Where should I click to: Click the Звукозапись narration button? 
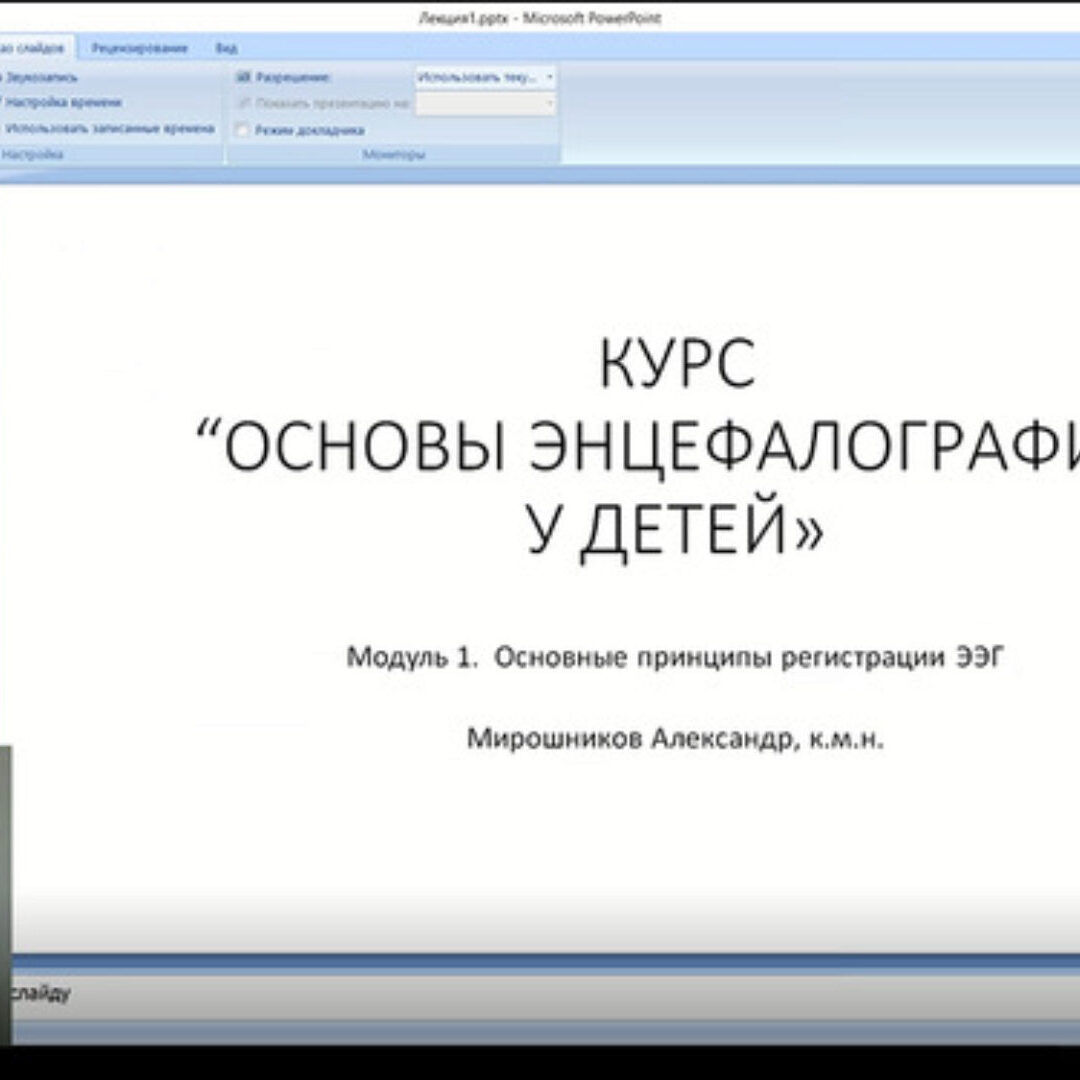[40, 77]
